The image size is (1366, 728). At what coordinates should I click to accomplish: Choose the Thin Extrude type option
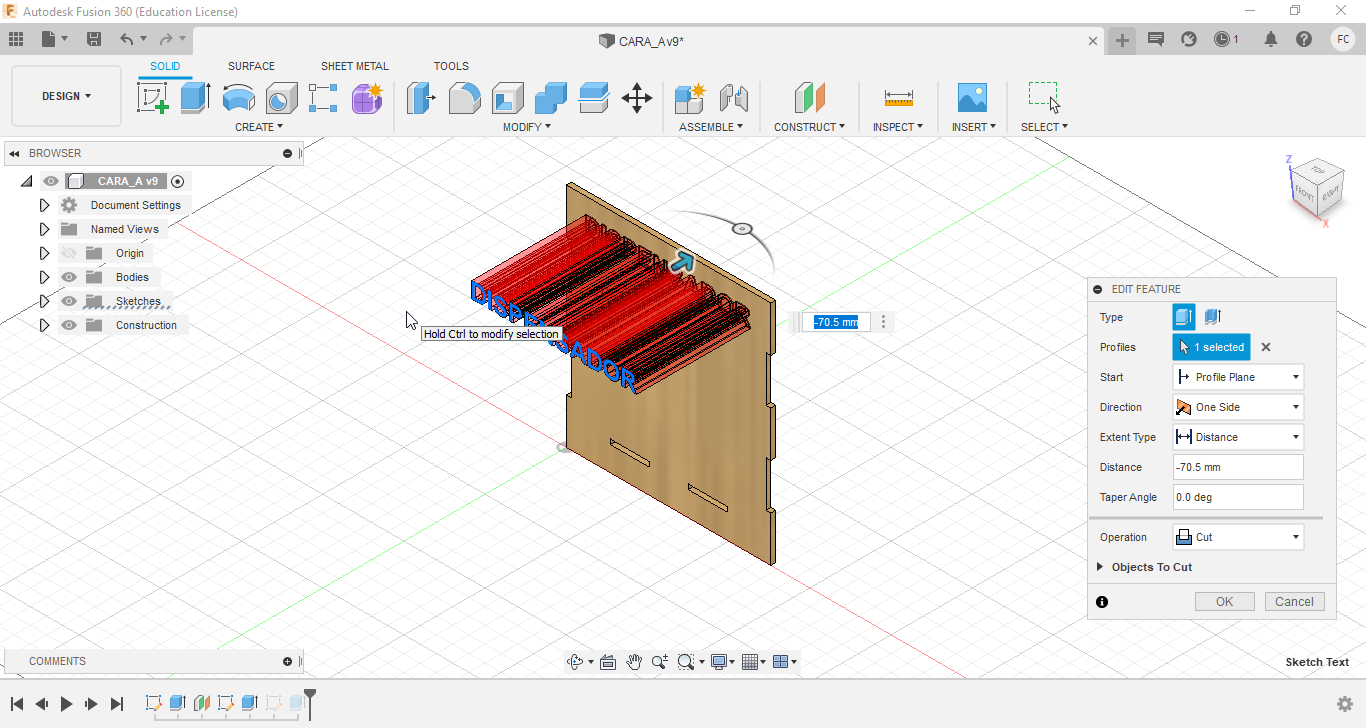(x=1212, y=317)
